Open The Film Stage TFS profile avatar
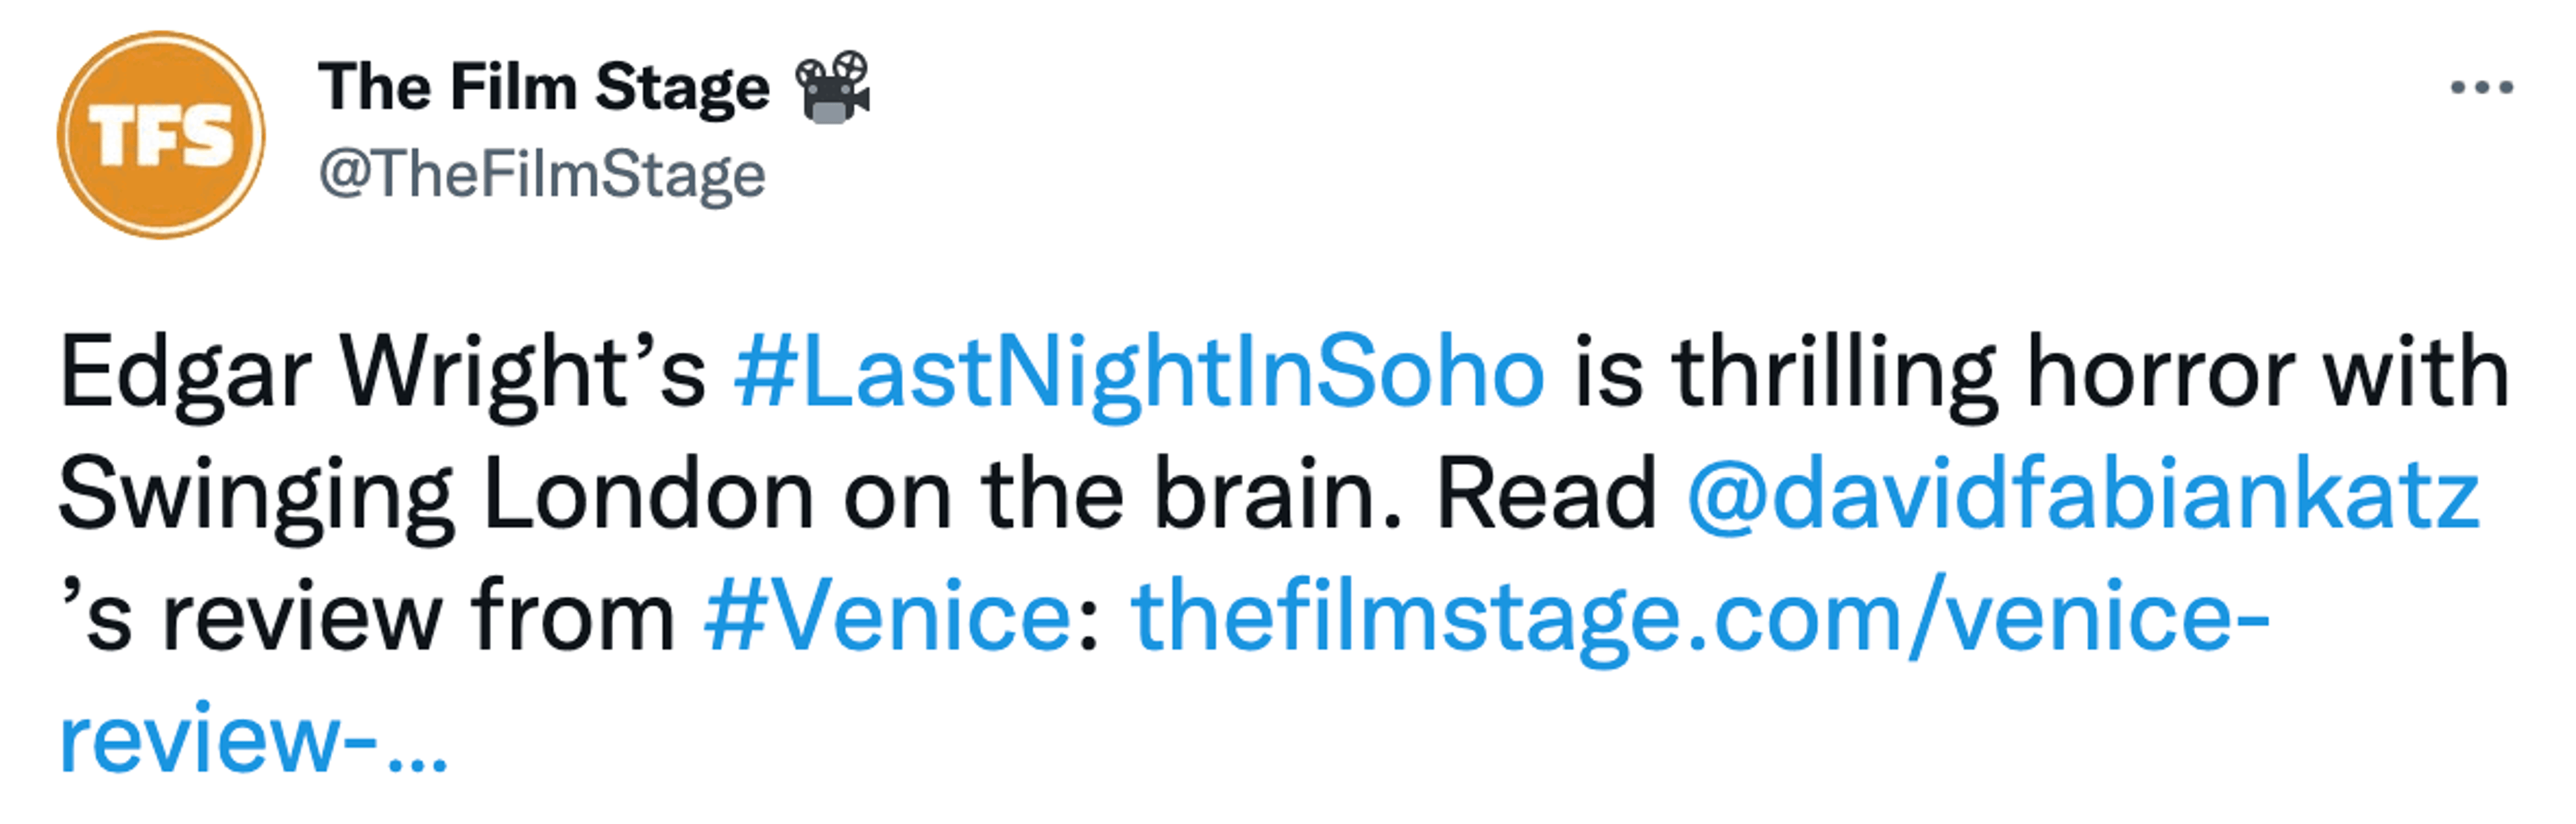 [161, 135]
